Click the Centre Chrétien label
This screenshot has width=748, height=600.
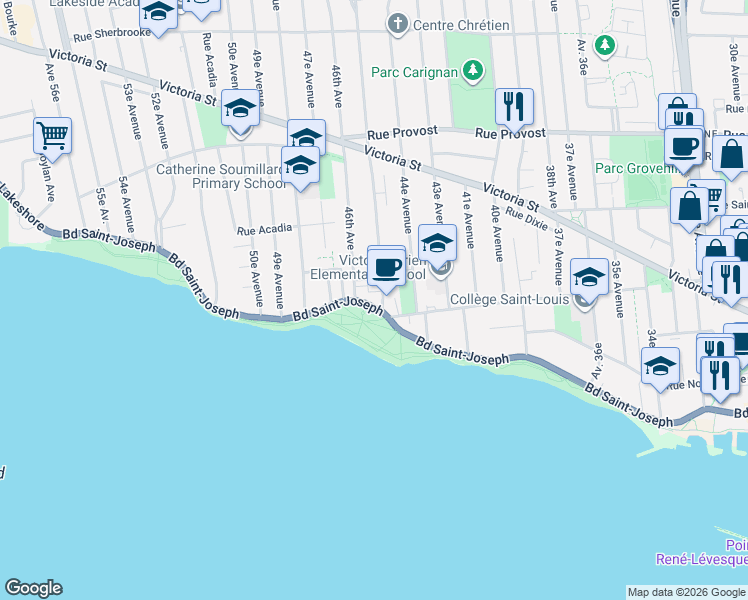coord(461,25)
